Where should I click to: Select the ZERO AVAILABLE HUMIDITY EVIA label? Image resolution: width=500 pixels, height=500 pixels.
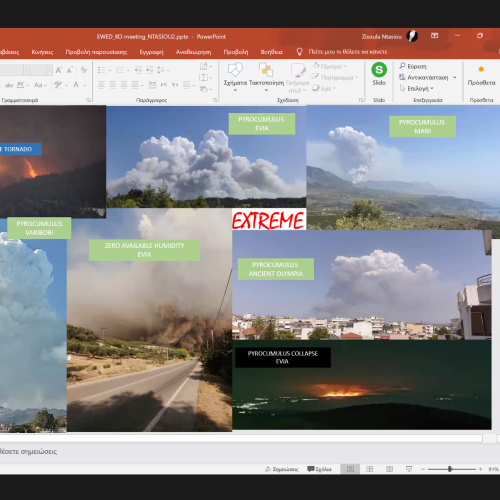(144, 250)
